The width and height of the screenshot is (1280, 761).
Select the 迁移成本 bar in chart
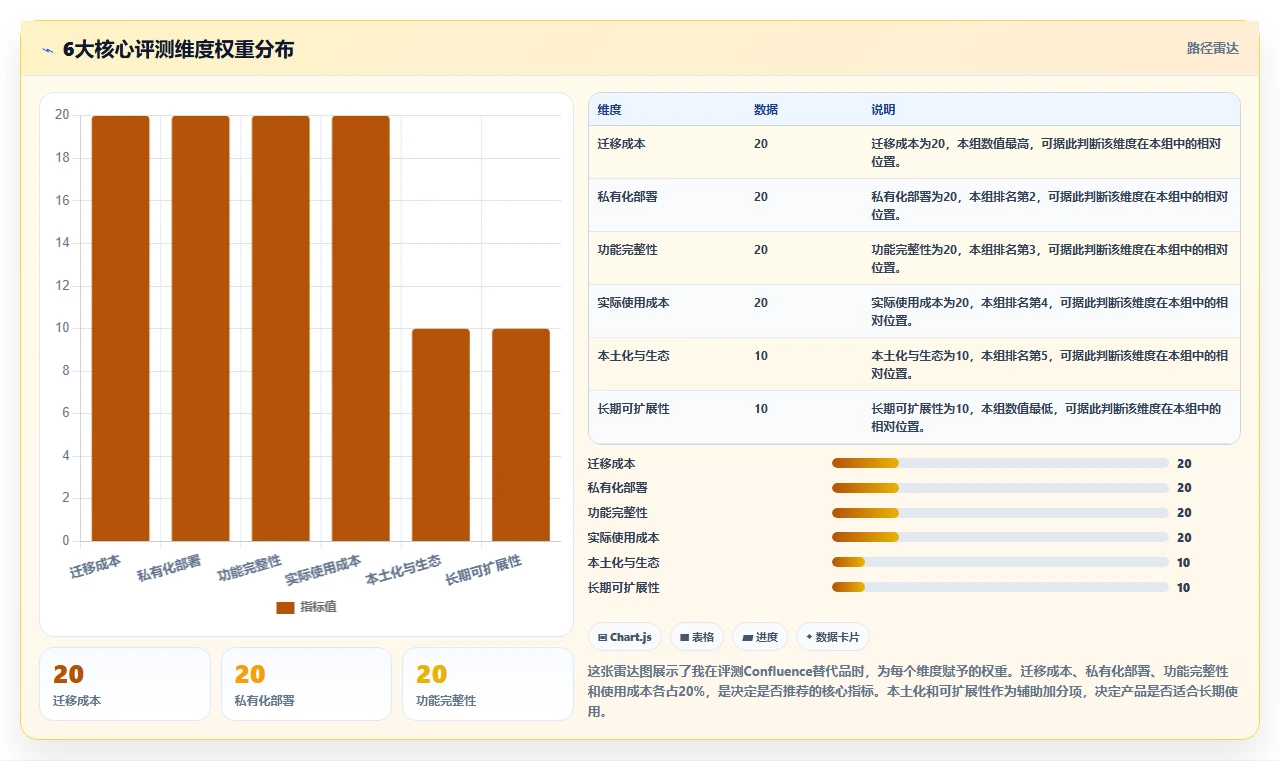[121, 328]
